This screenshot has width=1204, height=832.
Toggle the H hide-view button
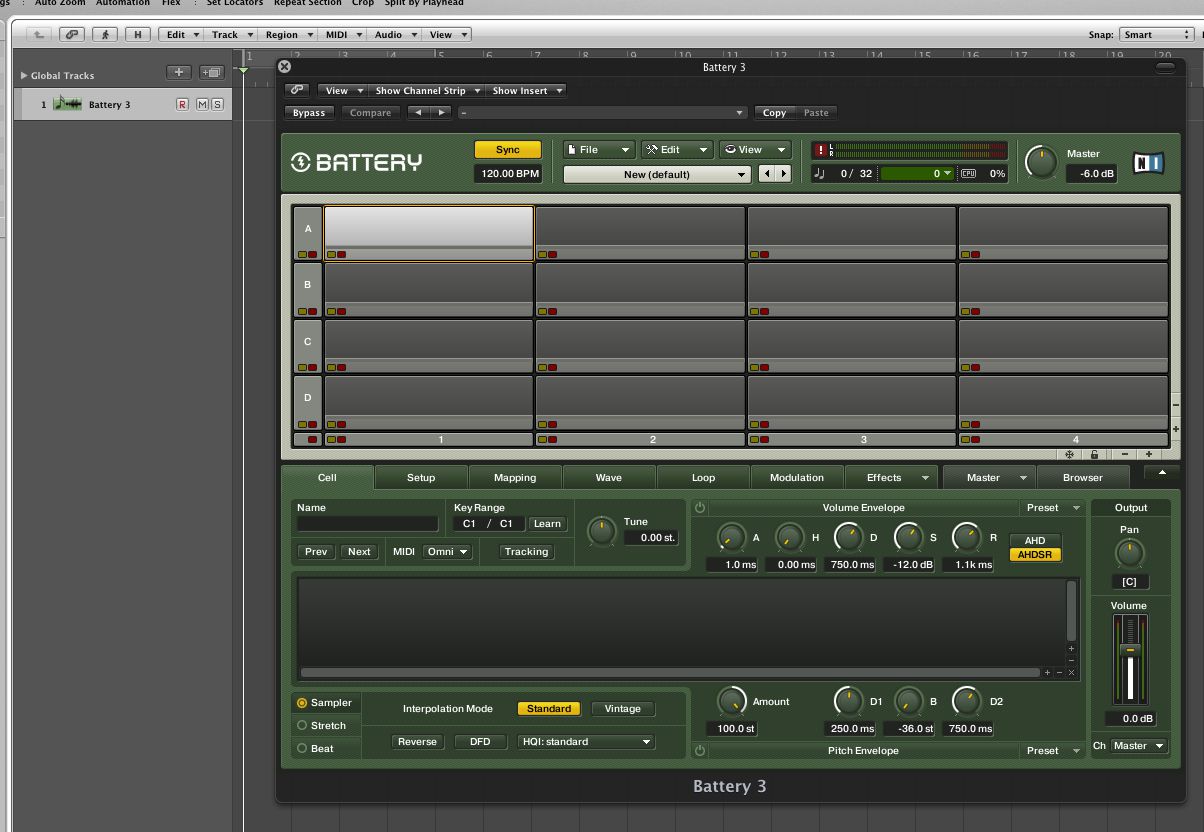click(137, 34)
